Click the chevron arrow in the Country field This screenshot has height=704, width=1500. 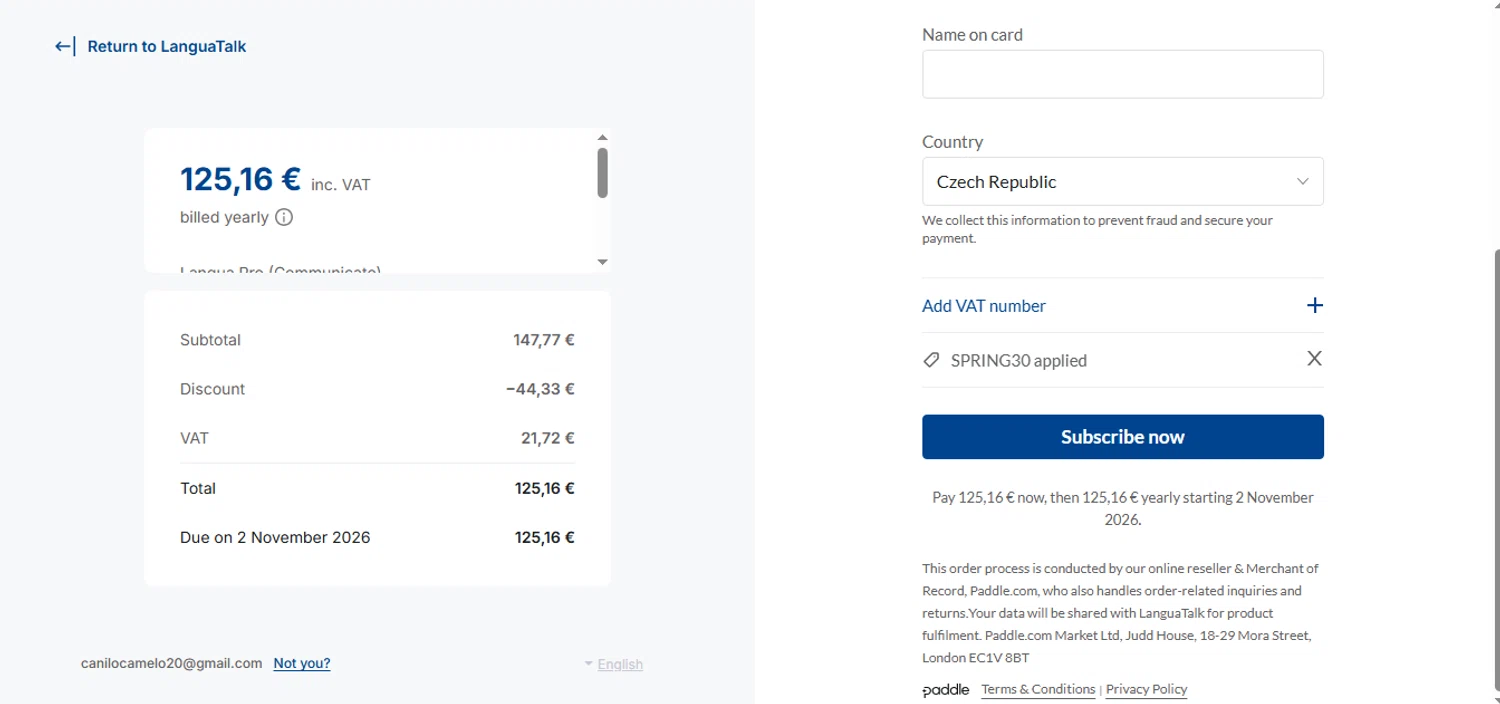1302,181
